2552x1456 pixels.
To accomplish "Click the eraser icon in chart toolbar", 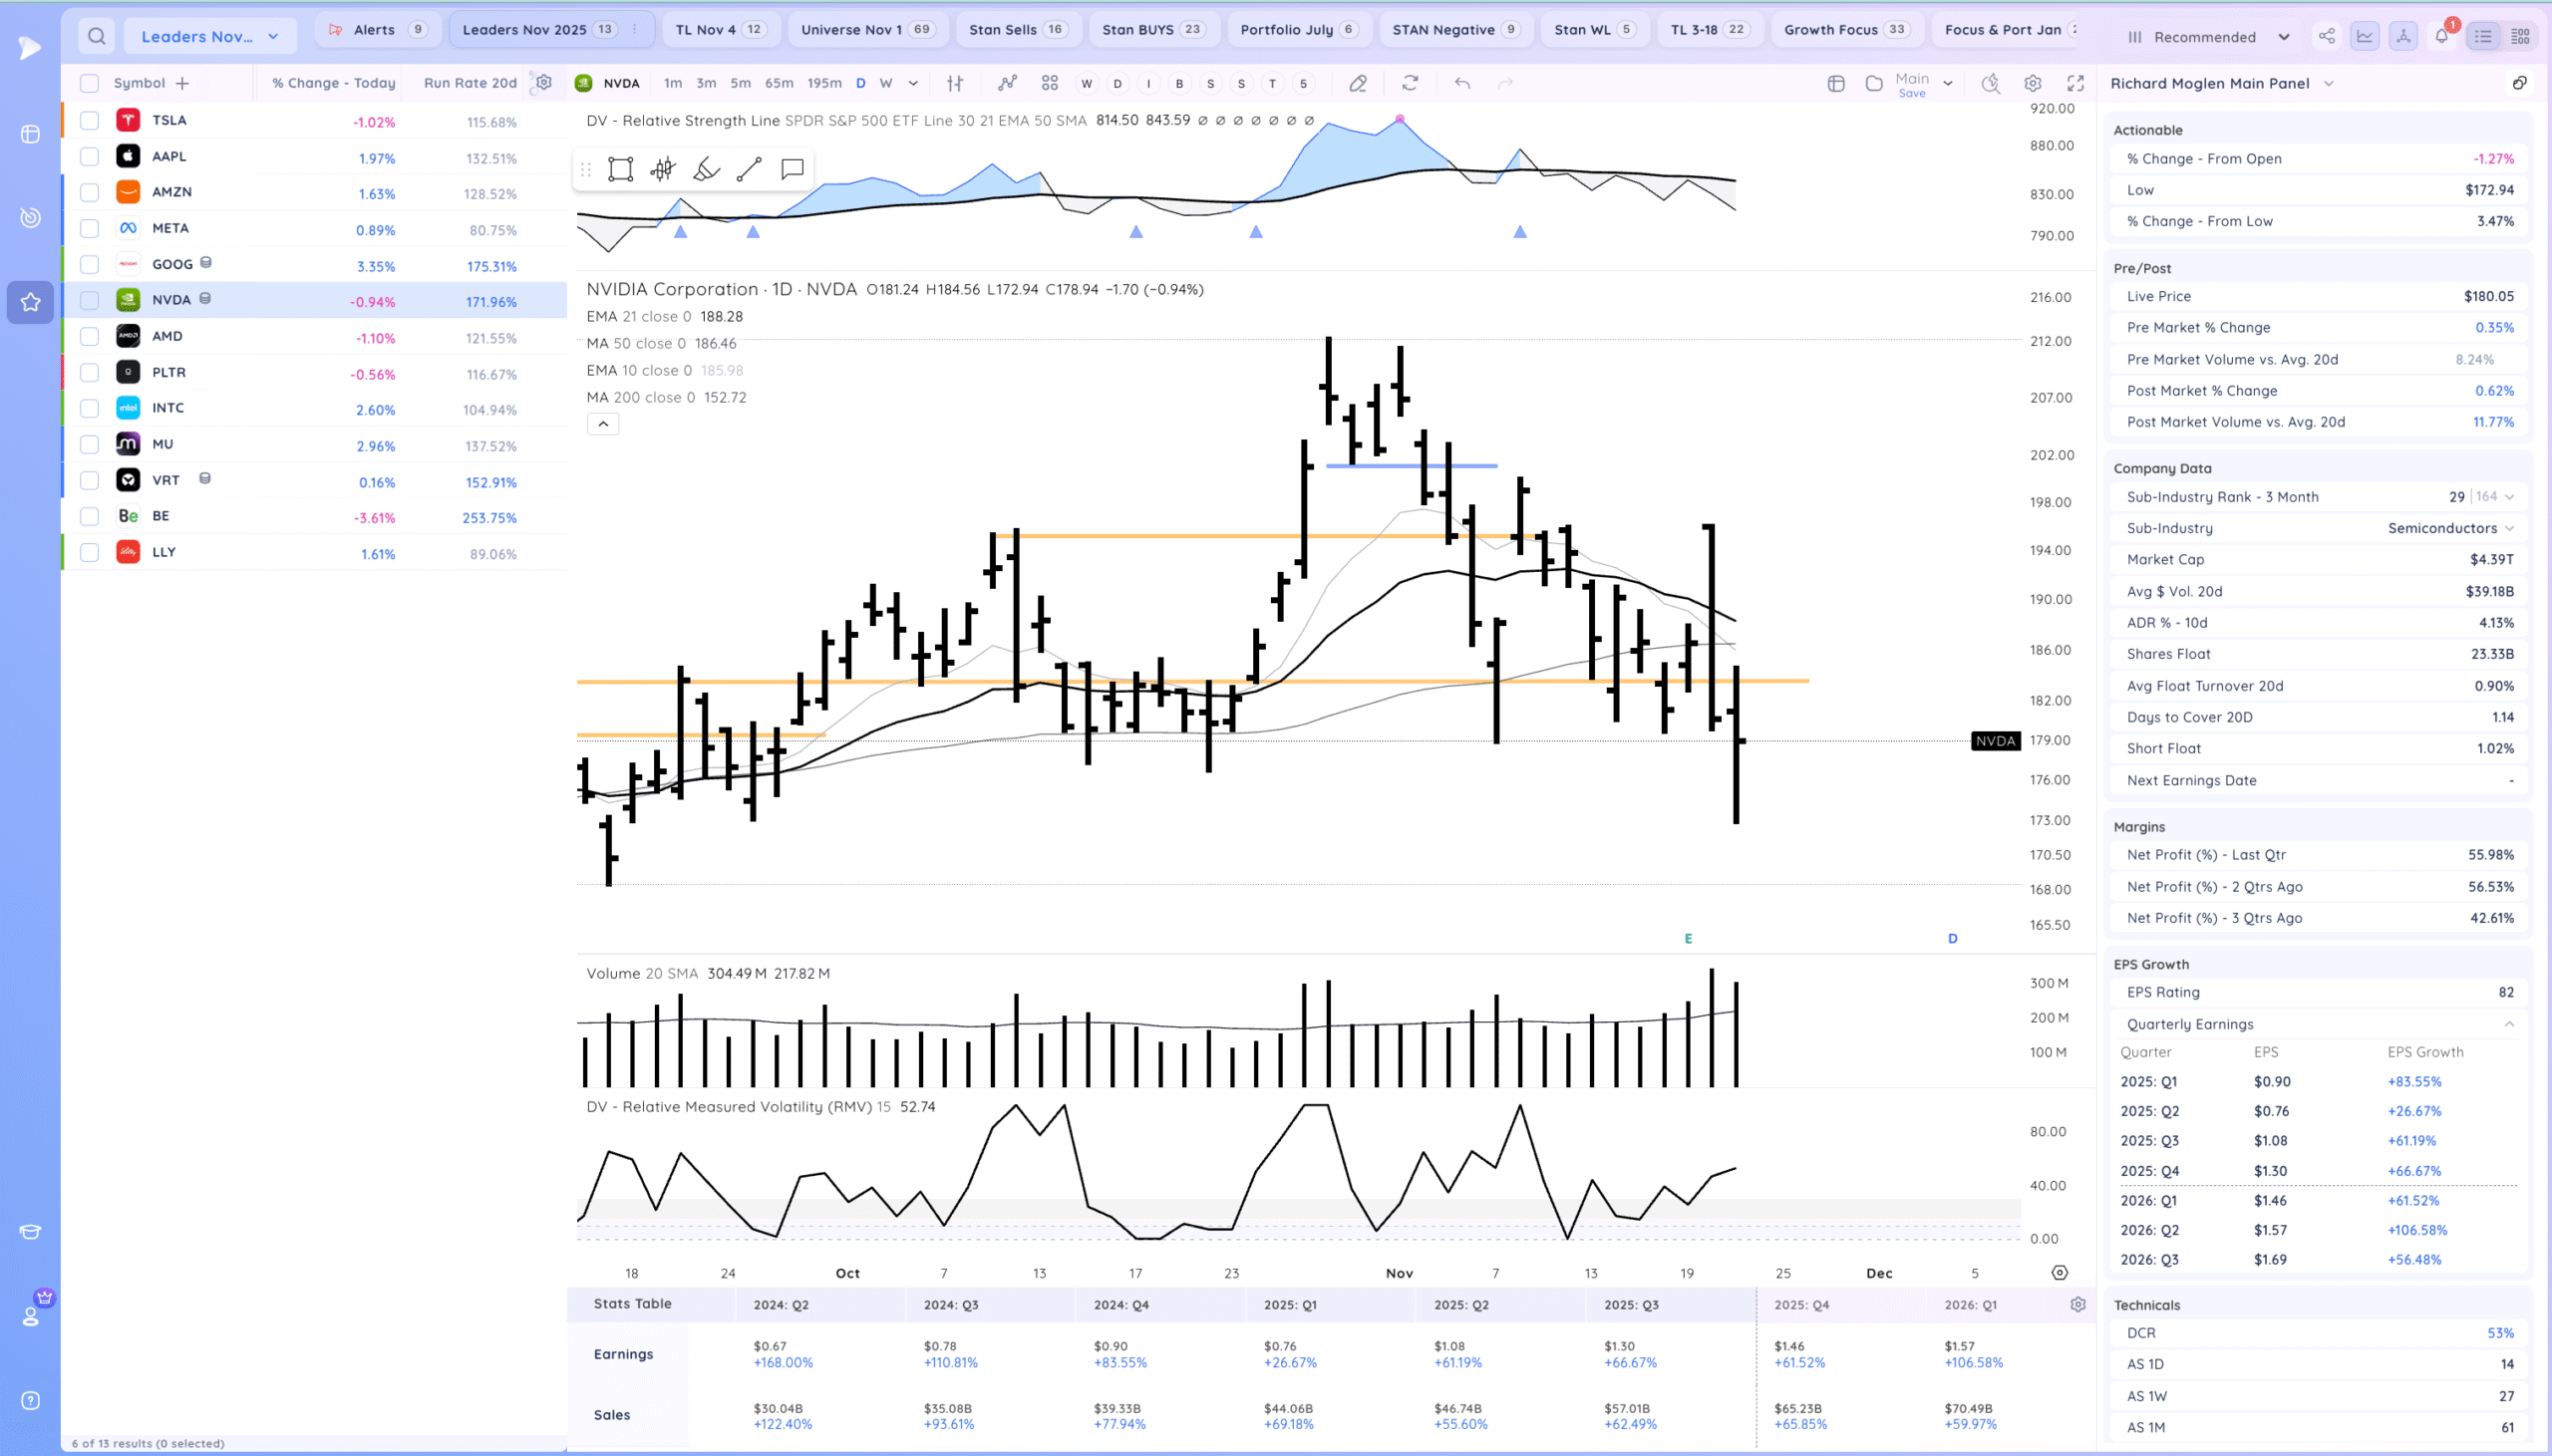I will pos(1357,83).
